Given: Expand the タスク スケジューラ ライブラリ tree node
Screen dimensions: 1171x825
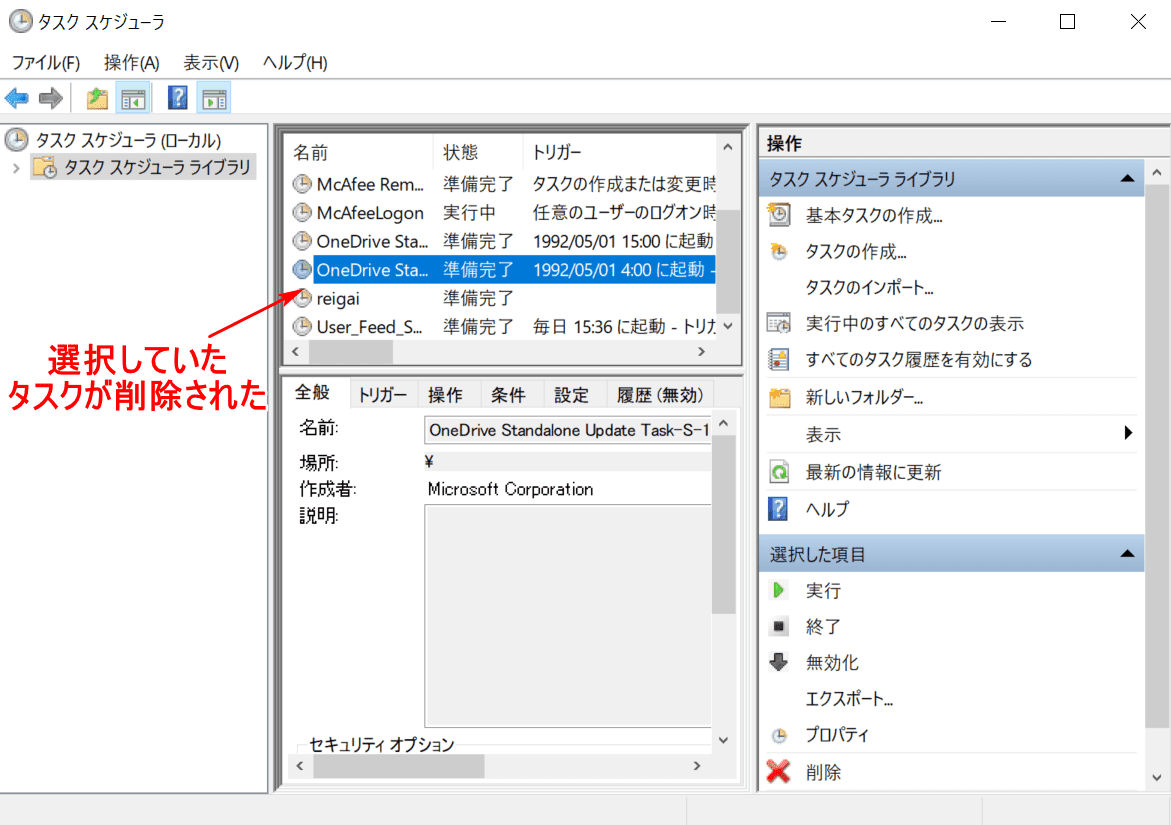Looking at the screenshot, I should [16, 168].
